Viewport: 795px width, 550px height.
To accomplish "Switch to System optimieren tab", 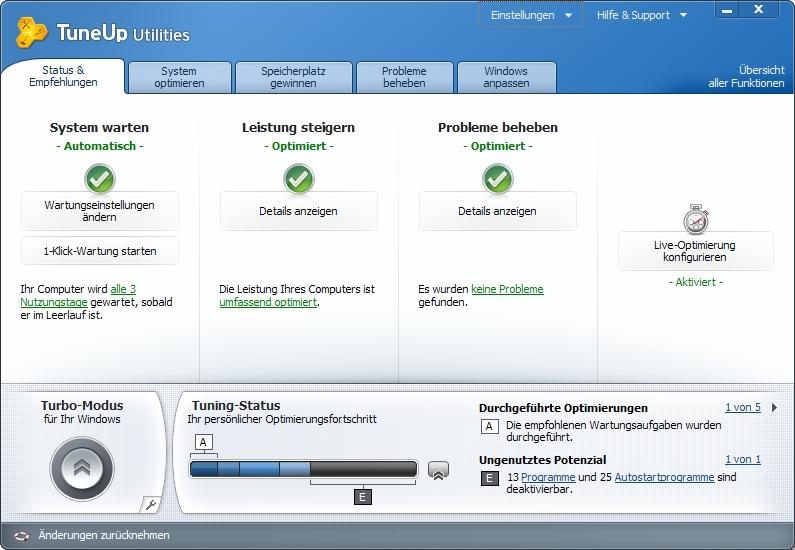I will (179, 78).
